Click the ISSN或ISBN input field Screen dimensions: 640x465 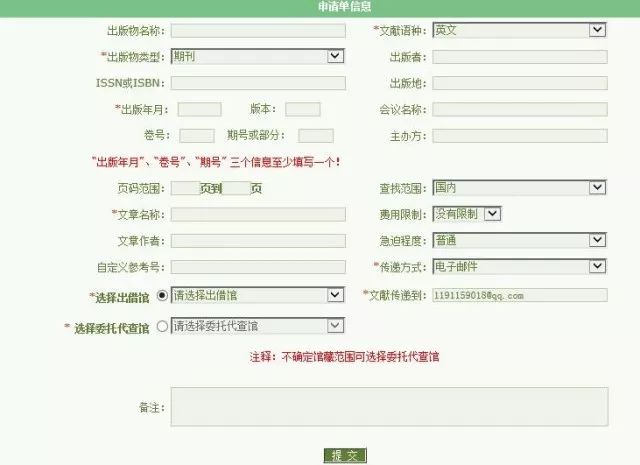[x=258, y=83]
